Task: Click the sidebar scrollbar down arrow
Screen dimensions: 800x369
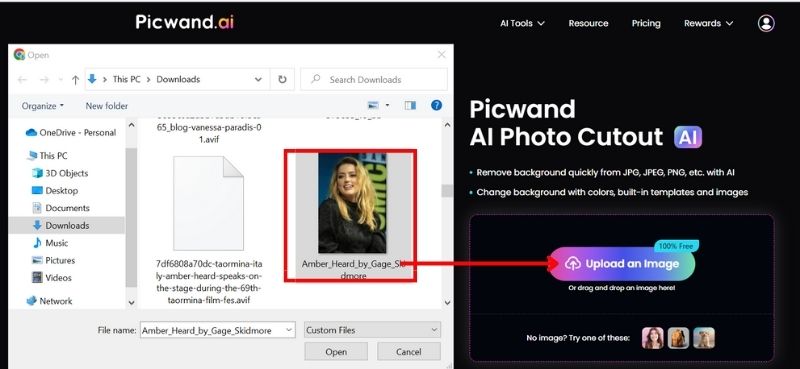Action: [x=131, y=303]
